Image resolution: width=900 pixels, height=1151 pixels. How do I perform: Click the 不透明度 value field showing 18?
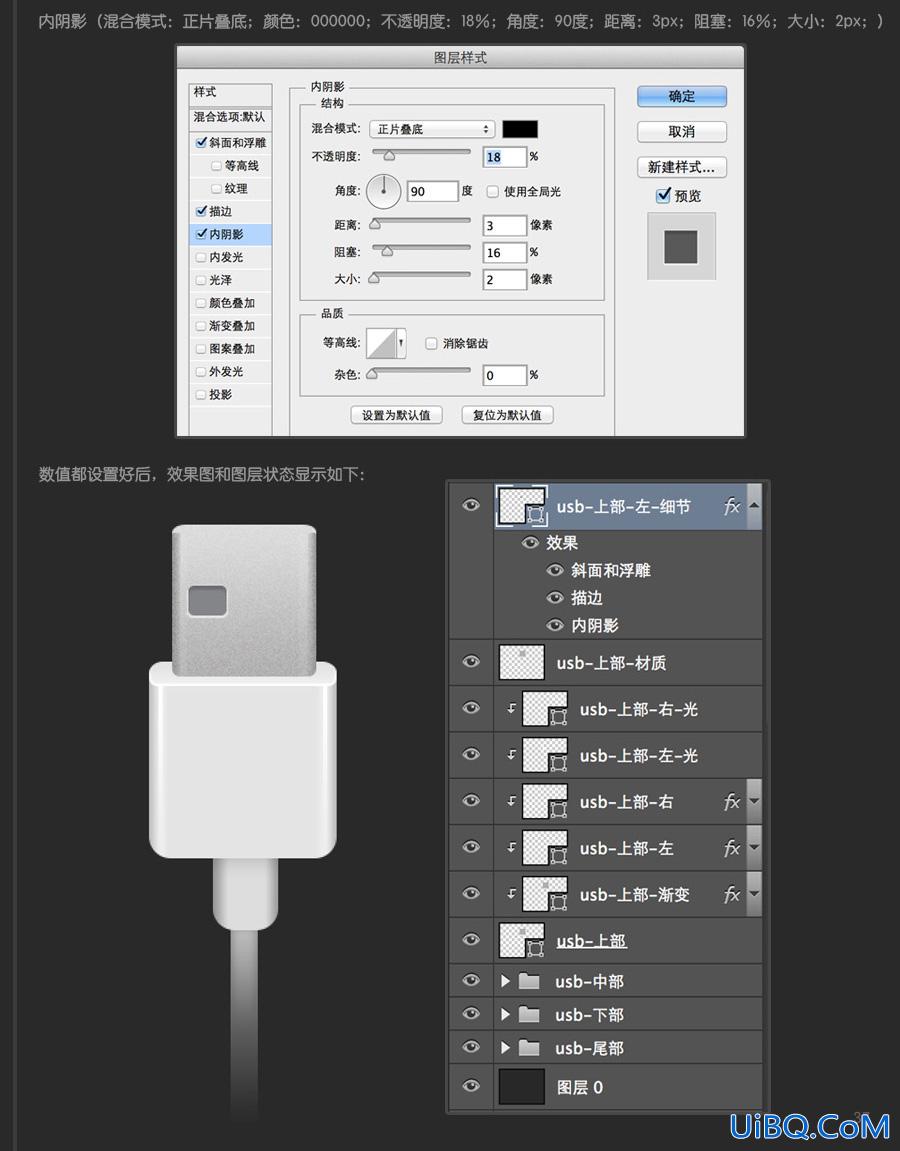click(x=504, y=156)
